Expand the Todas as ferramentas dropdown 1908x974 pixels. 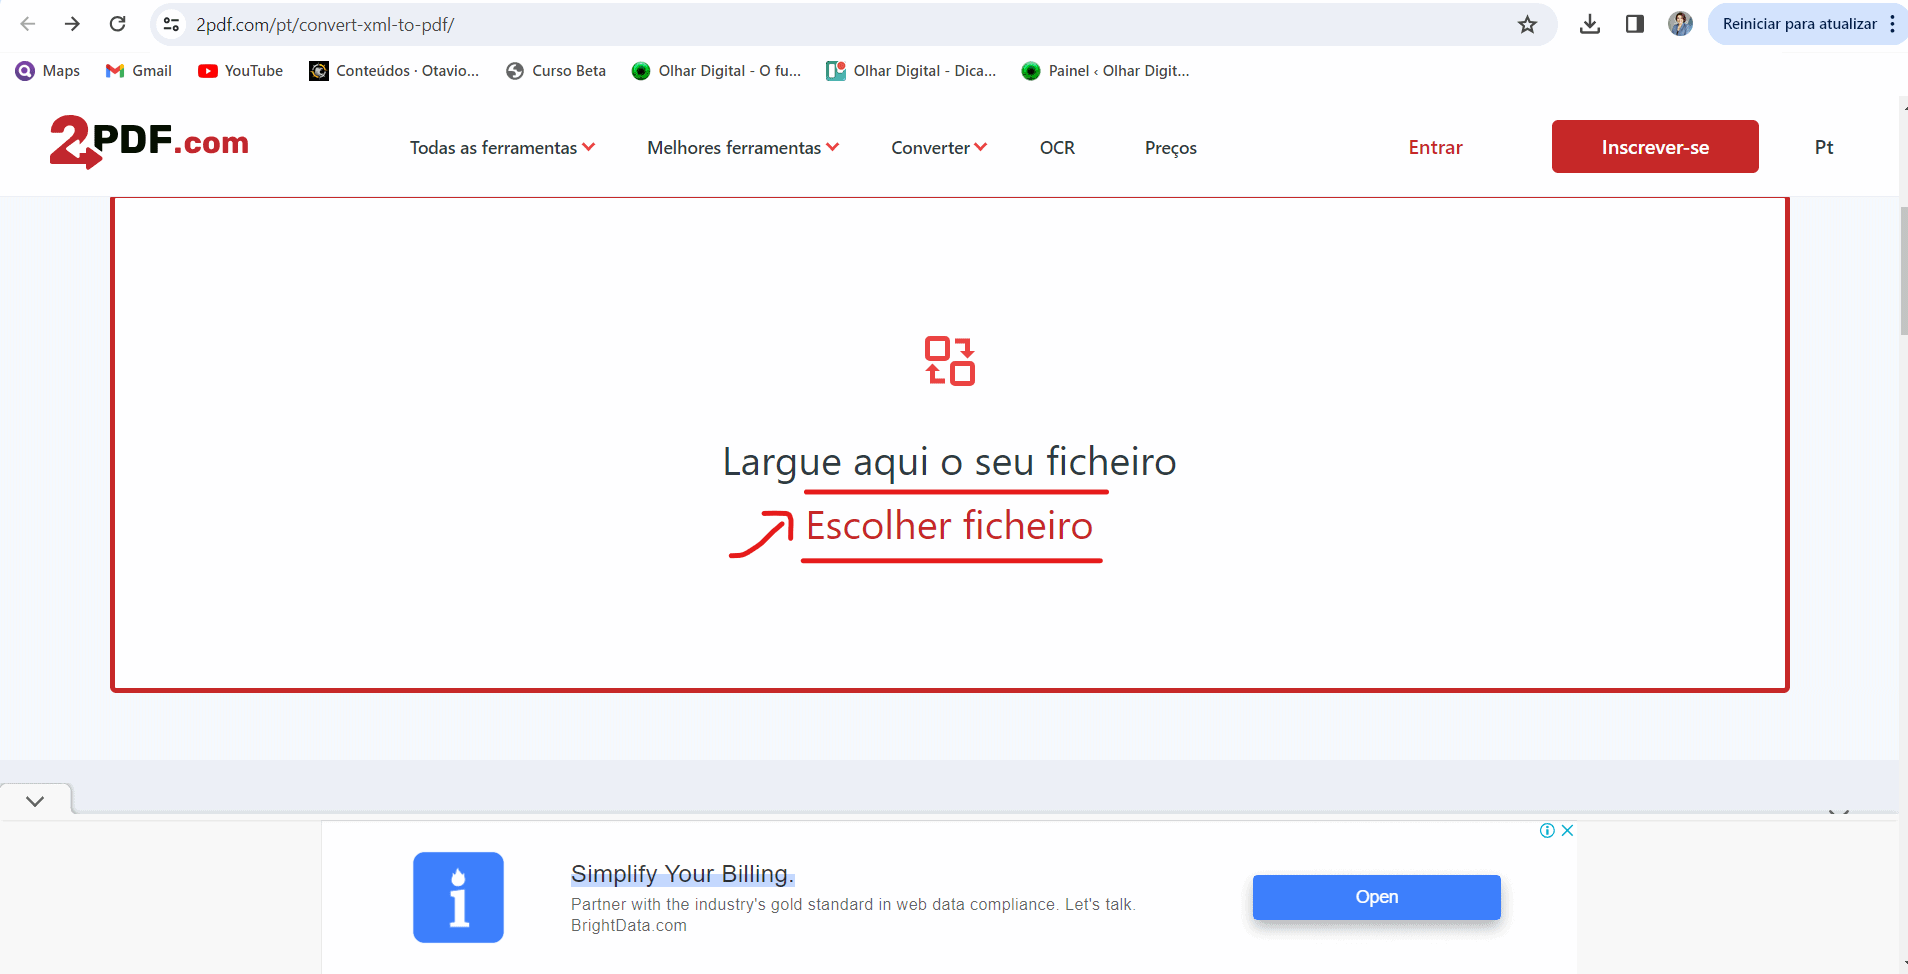click(x=501, y=147)
